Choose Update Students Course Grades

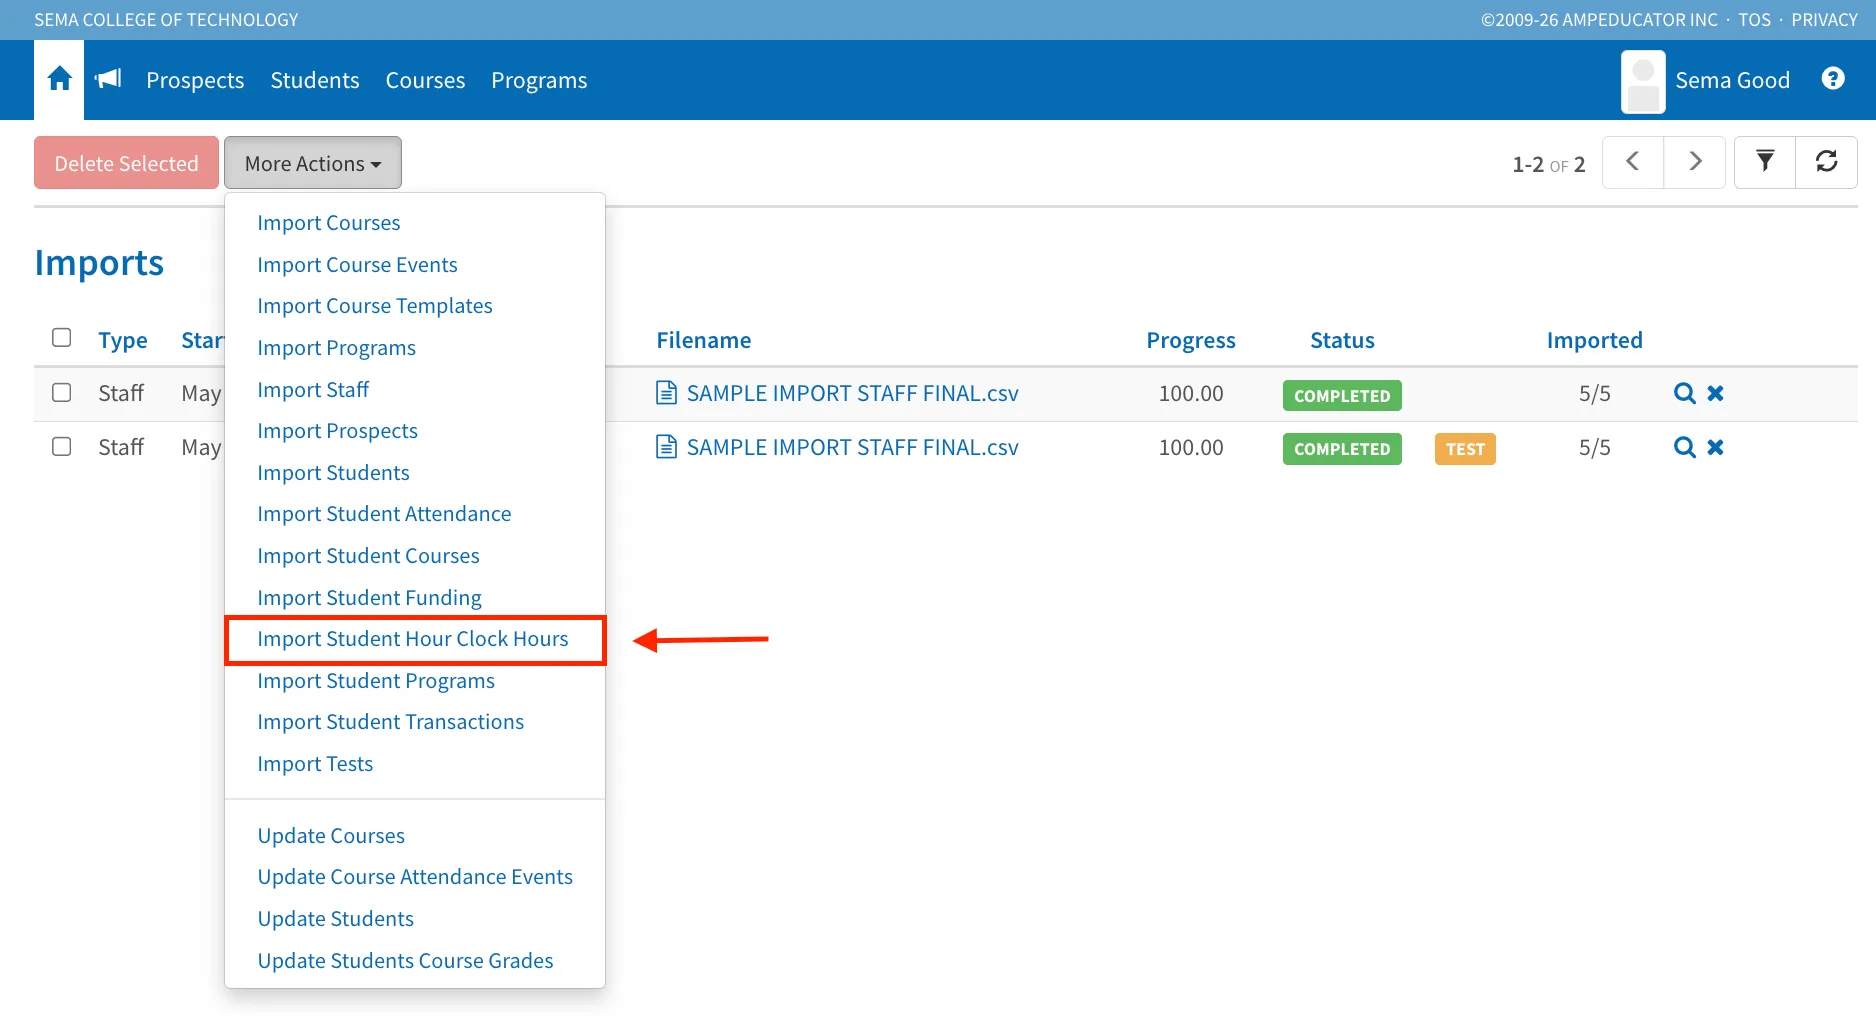pyautogui.click(x=405, y=961)
